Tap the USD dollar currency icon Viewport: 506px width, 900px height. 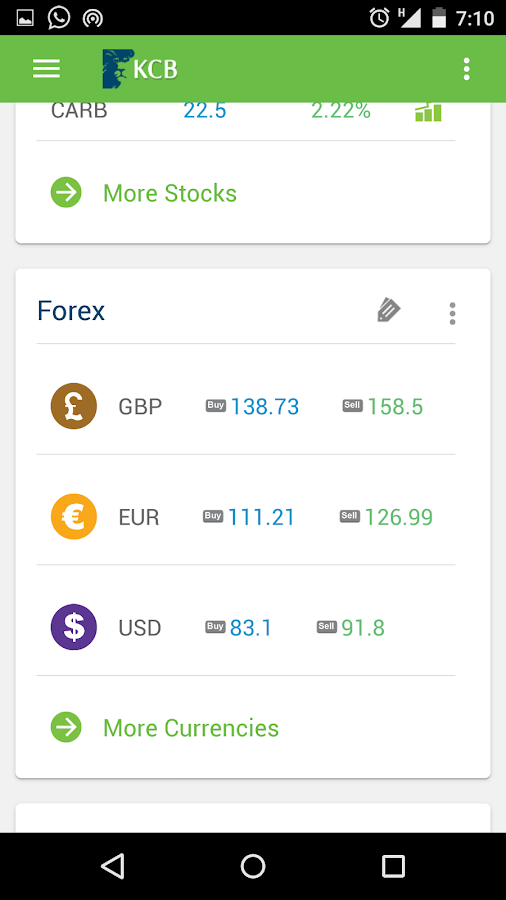(x=73, y=627)
